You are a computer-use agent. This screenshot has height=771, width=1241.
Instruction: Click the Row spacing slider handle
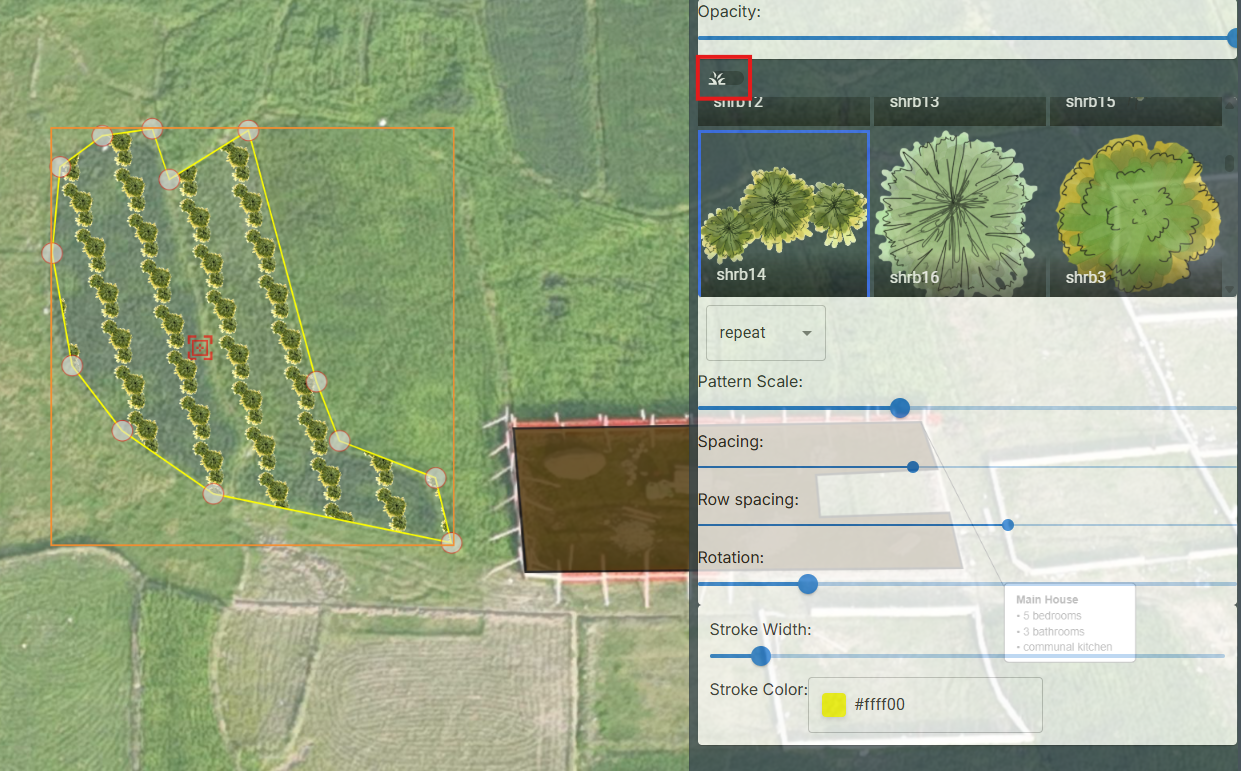click(x=1007, y=524)
